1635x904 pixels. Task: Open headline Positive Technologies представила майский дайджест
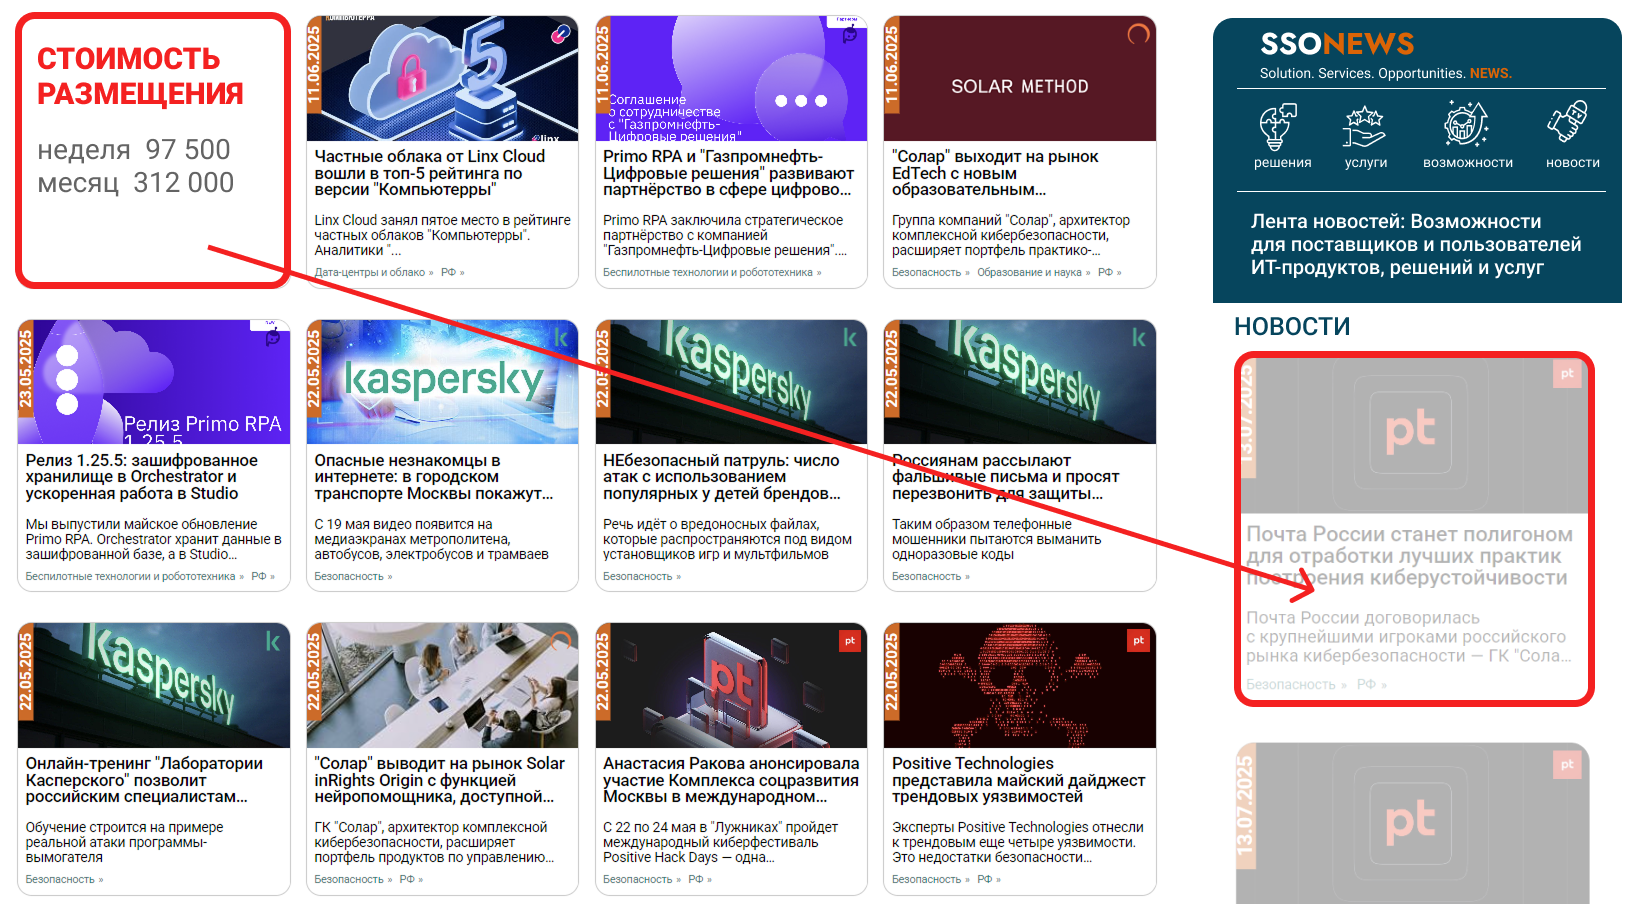(x=1018, y=780)
